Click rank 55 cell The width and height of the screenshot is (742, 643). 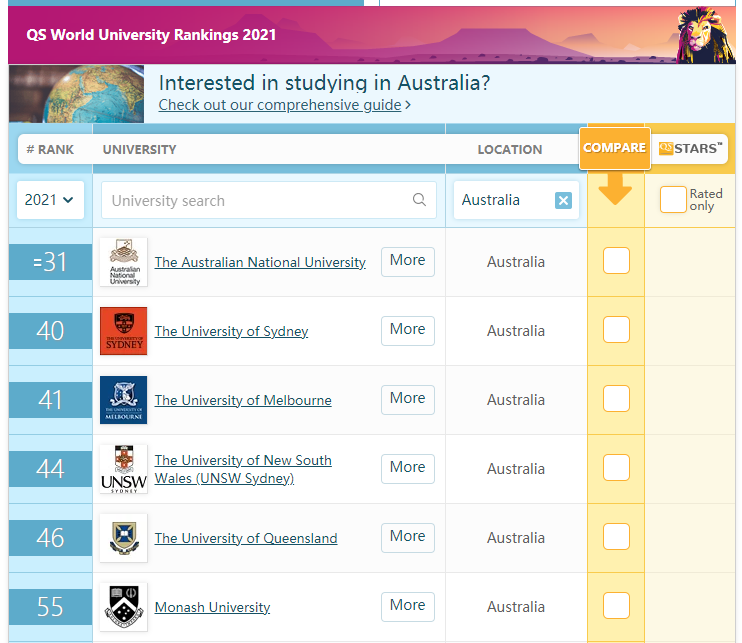(50, 607)
